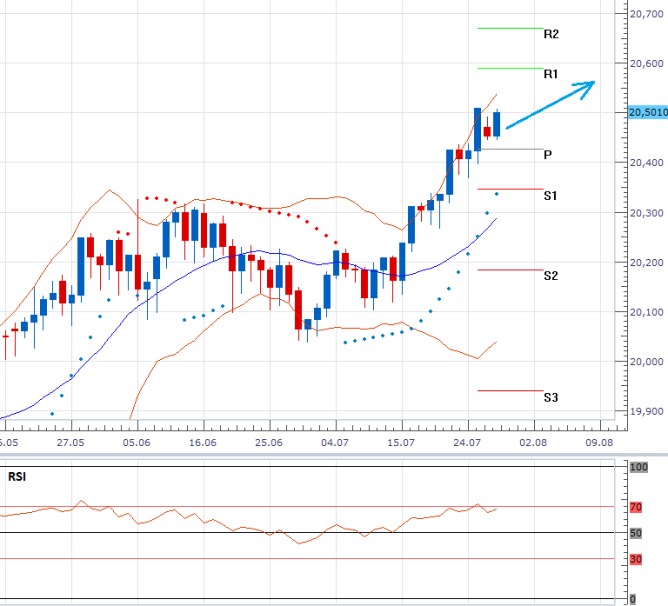Click the S2 support level label
This screenshot has height=606, width=668.
(x=551, y=276)
